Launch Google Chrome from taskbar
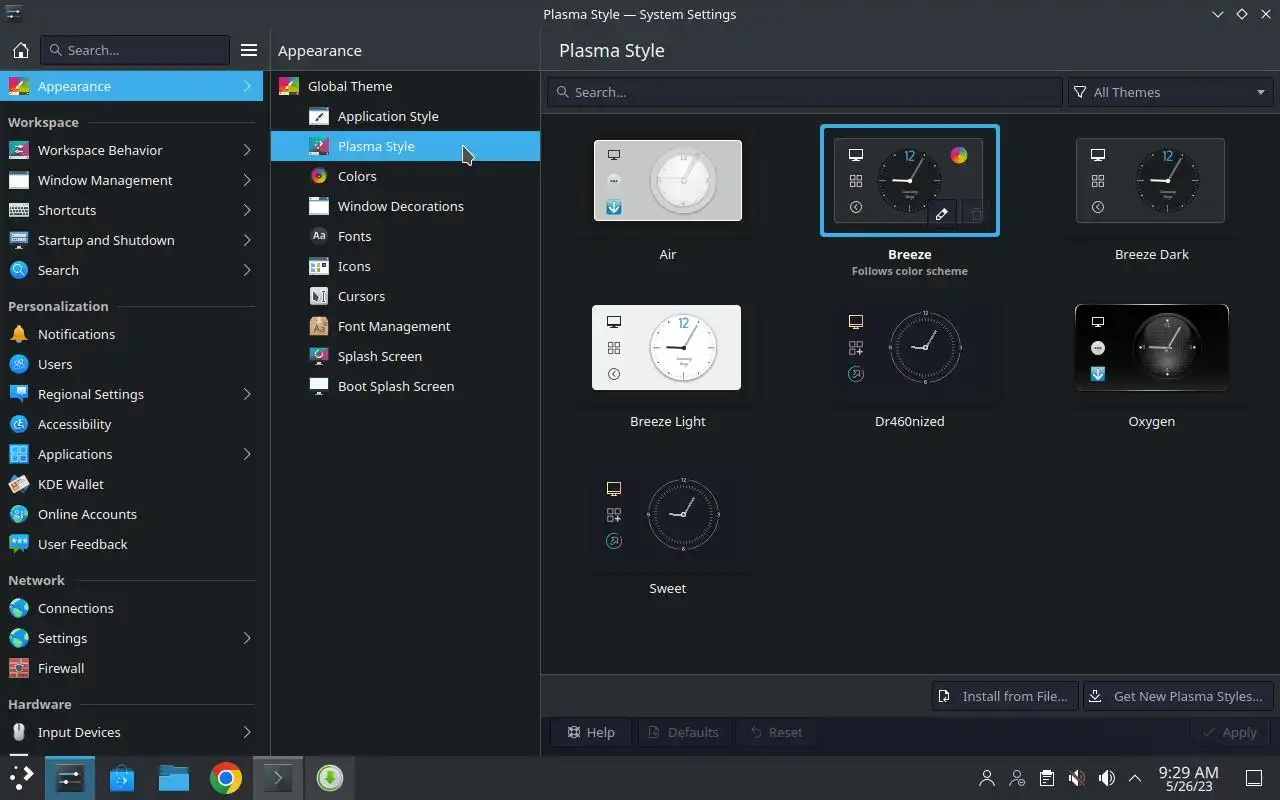Image resolution: width=1280 pixels, height=800 pixels. [226, 778]
